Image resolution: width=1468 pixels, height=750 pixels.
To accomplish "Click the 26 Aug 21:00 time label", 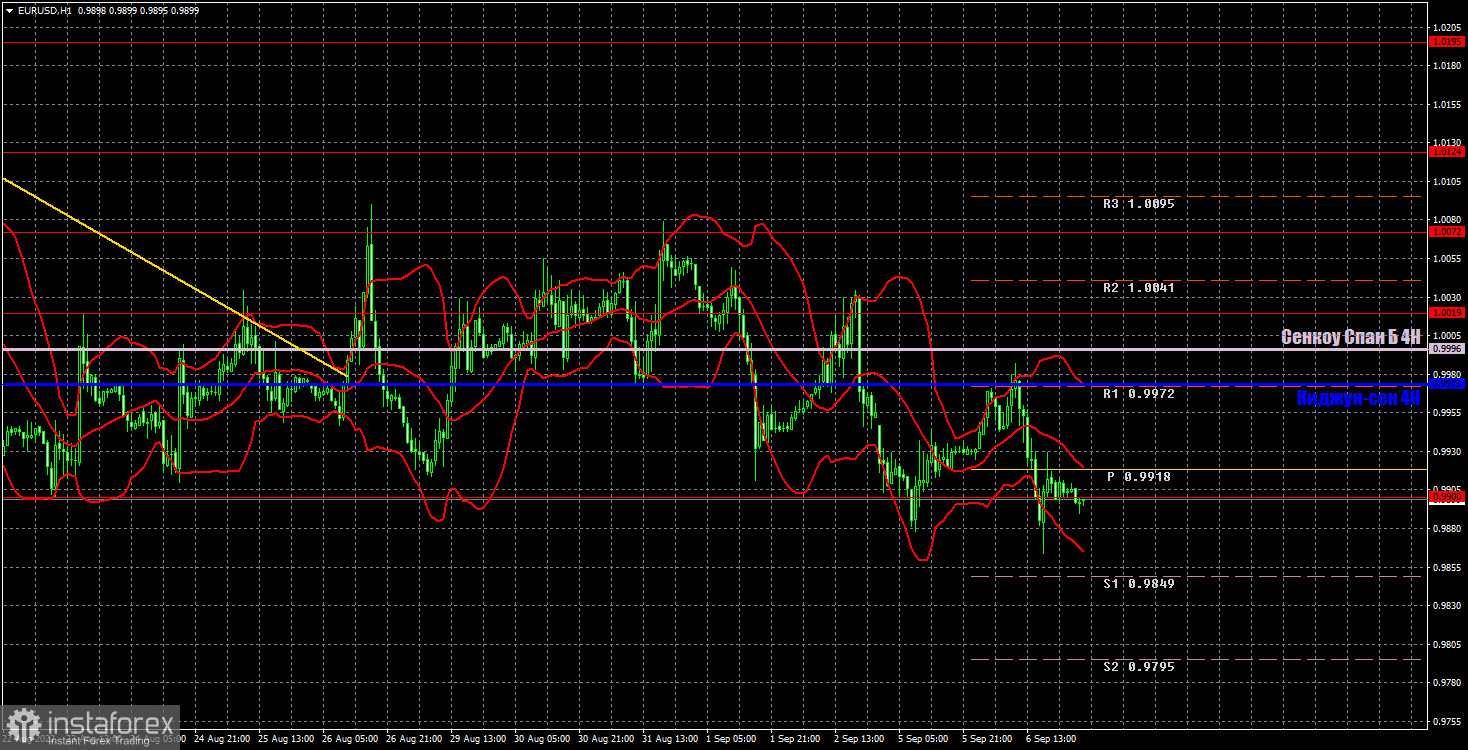I will coord(413,739).
